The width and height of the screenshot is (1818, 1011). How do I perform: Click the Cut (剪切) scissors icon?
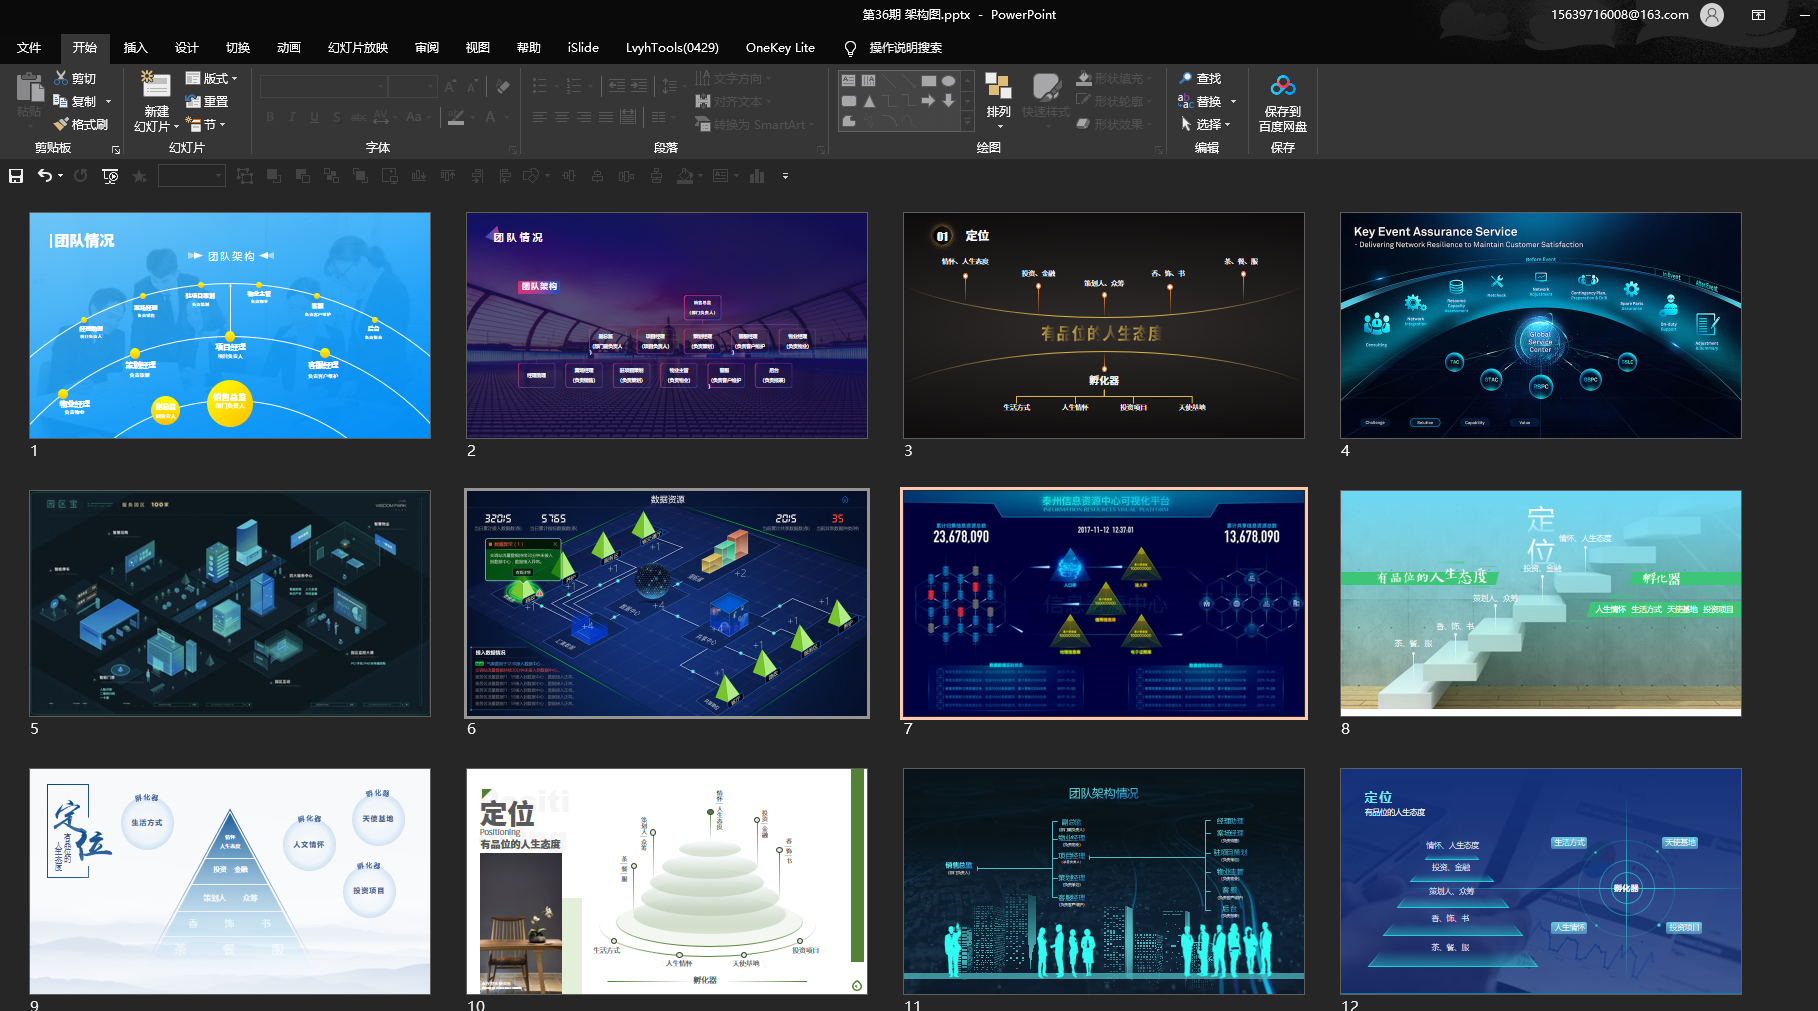click(x=61, y=78)
